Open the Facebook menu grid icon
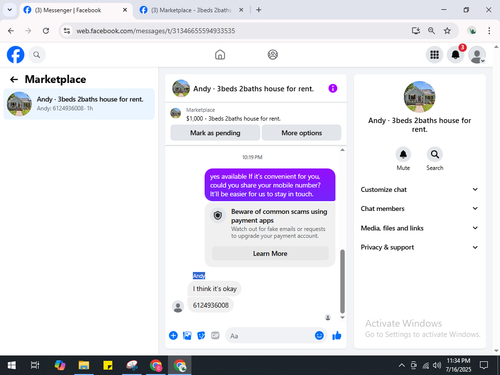Image resolution: width=500 pixels, height=375 pixels. pyautogui.click(x=434, y=55)
